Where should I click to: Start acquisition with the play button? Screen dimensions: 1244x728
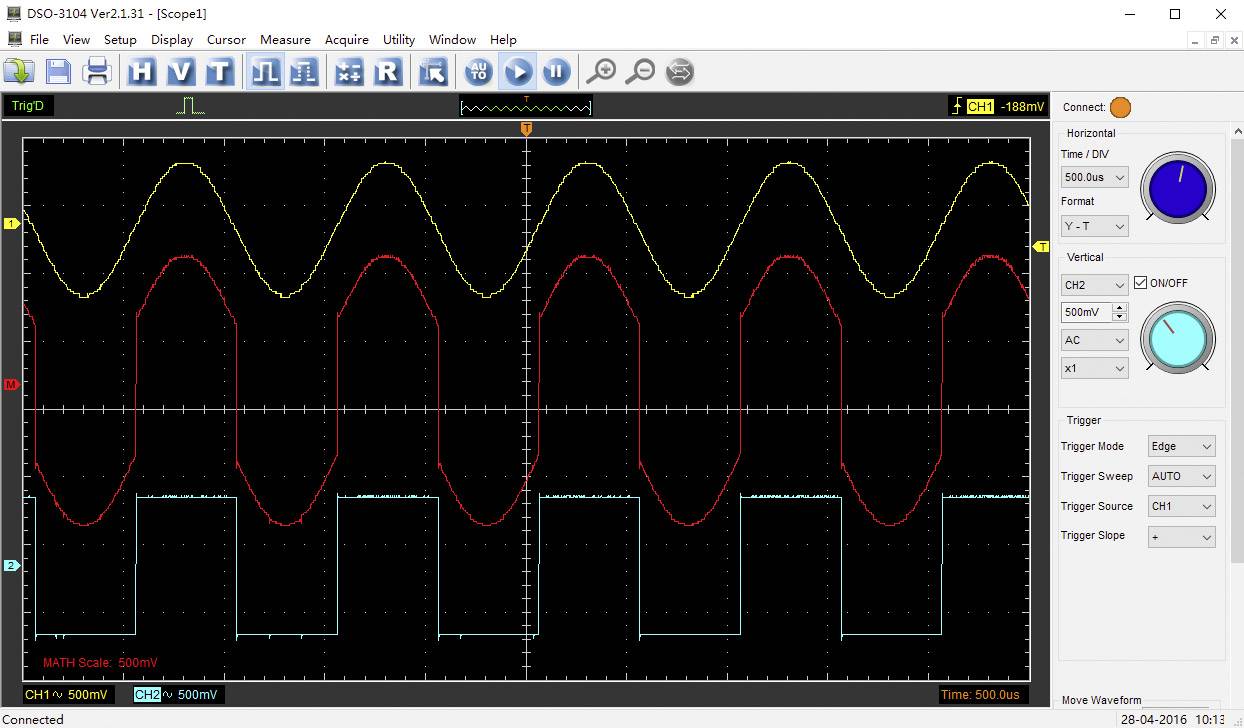[519, 71]
